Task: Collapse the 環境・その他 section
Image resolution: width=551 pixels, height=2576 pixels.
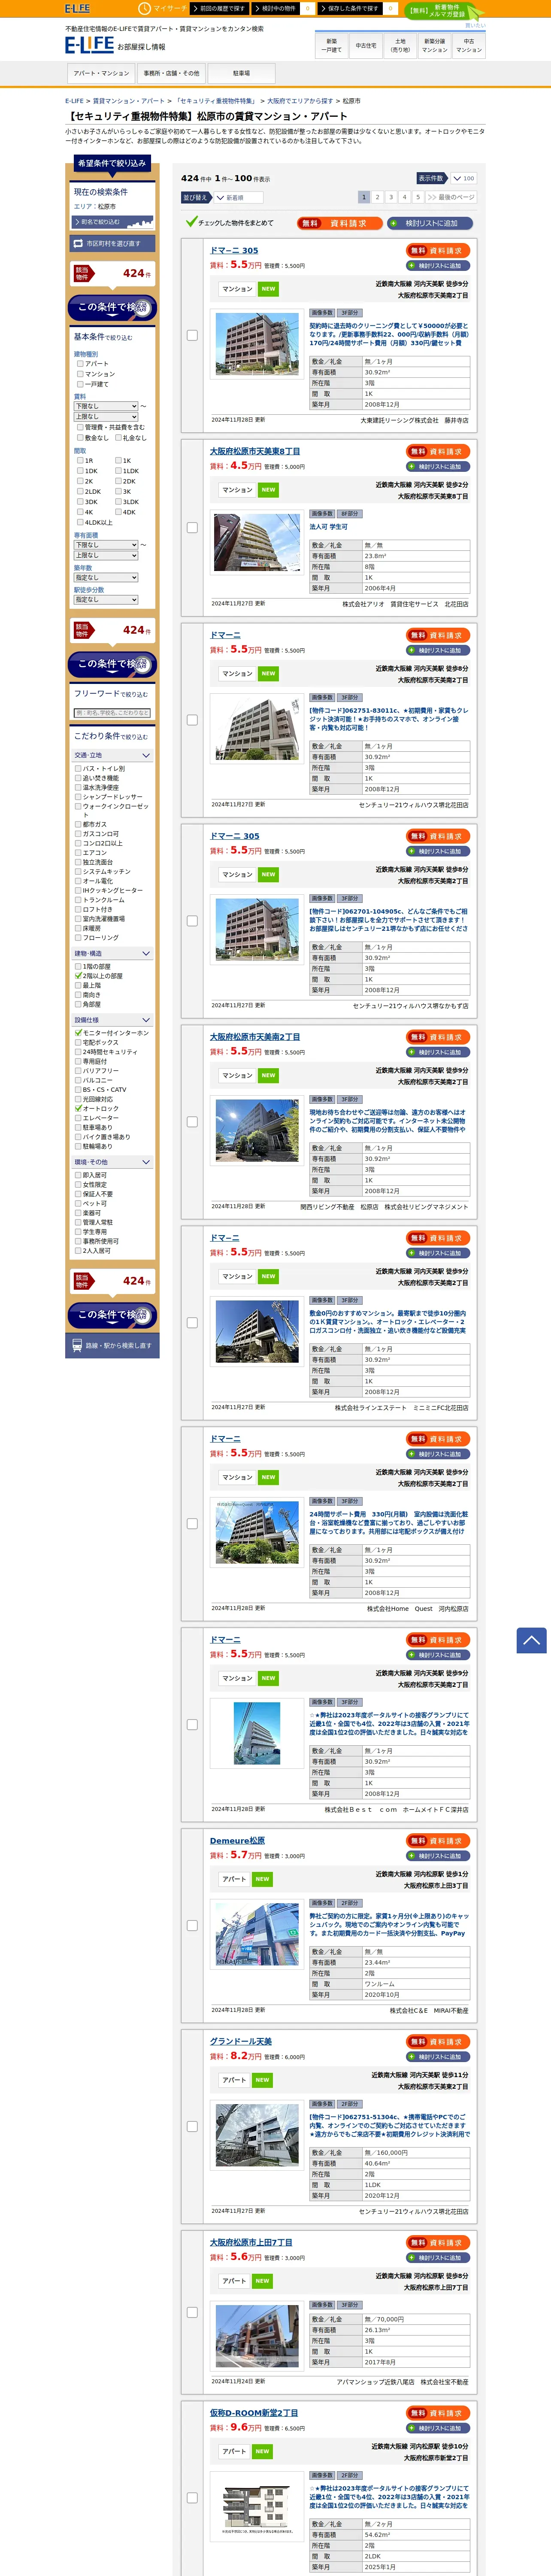Action: click(112, 1162)
